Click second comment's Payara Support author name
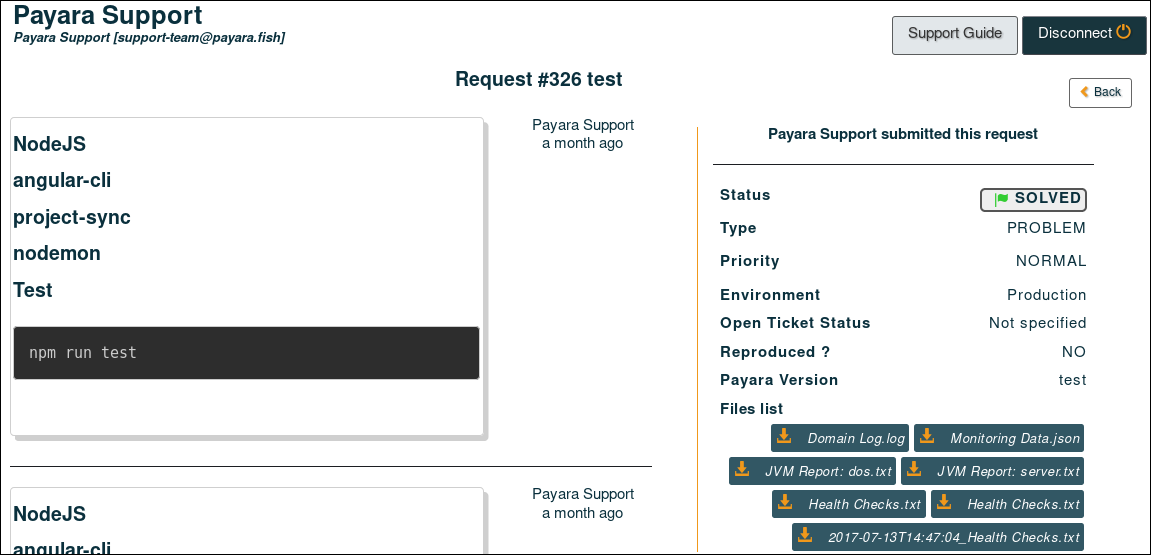The image size is (1151, 555). click(583, 495)
